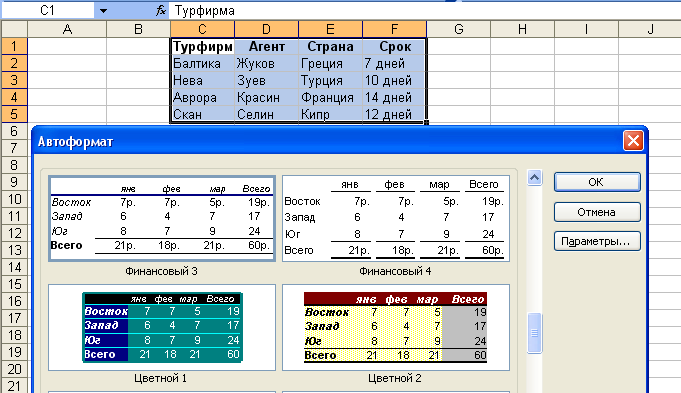Select column A header

click(x=67, y=29)
